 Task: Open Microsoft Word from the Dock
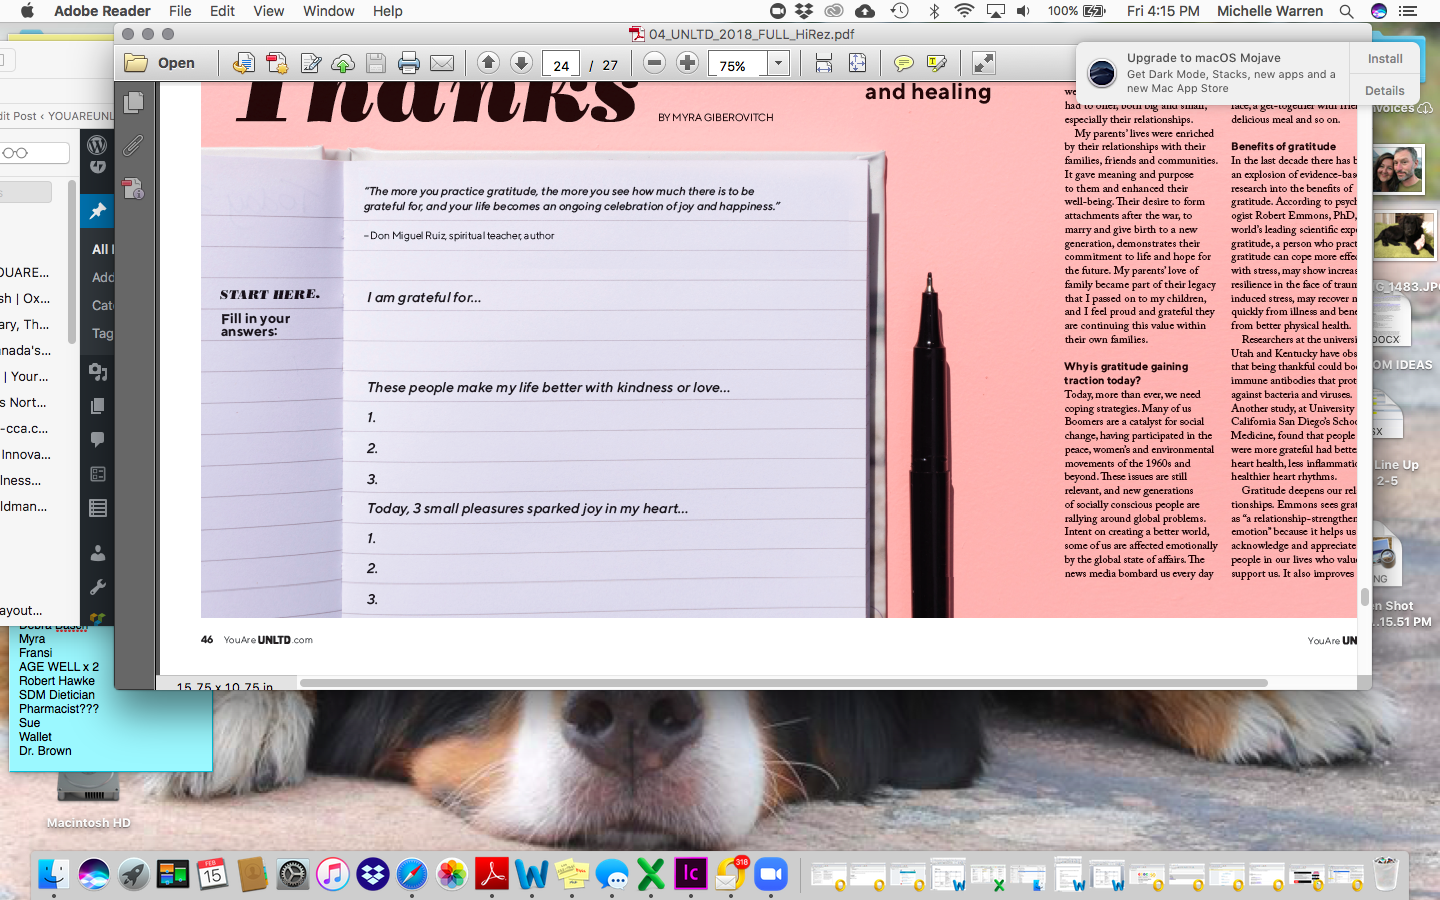coord(531,874)
